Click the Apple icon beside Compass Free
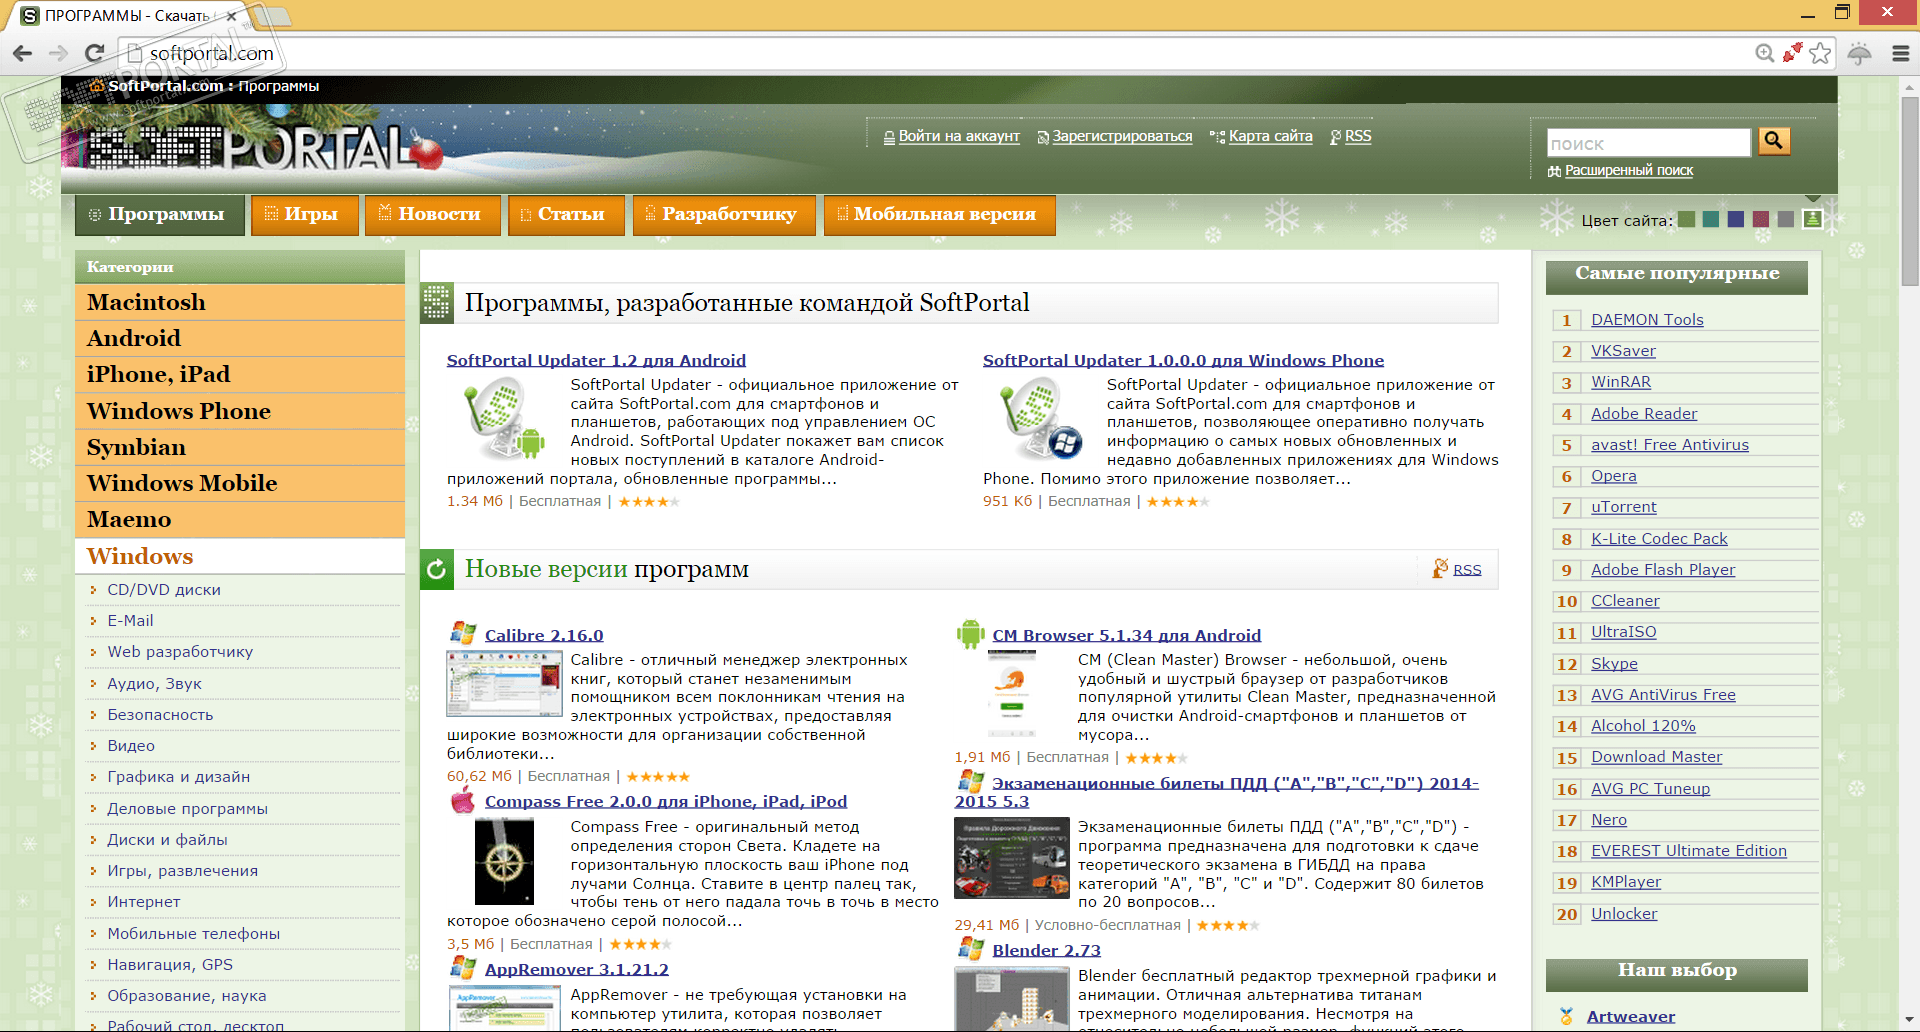1920x1032 pixels. [x=462, y=800]
